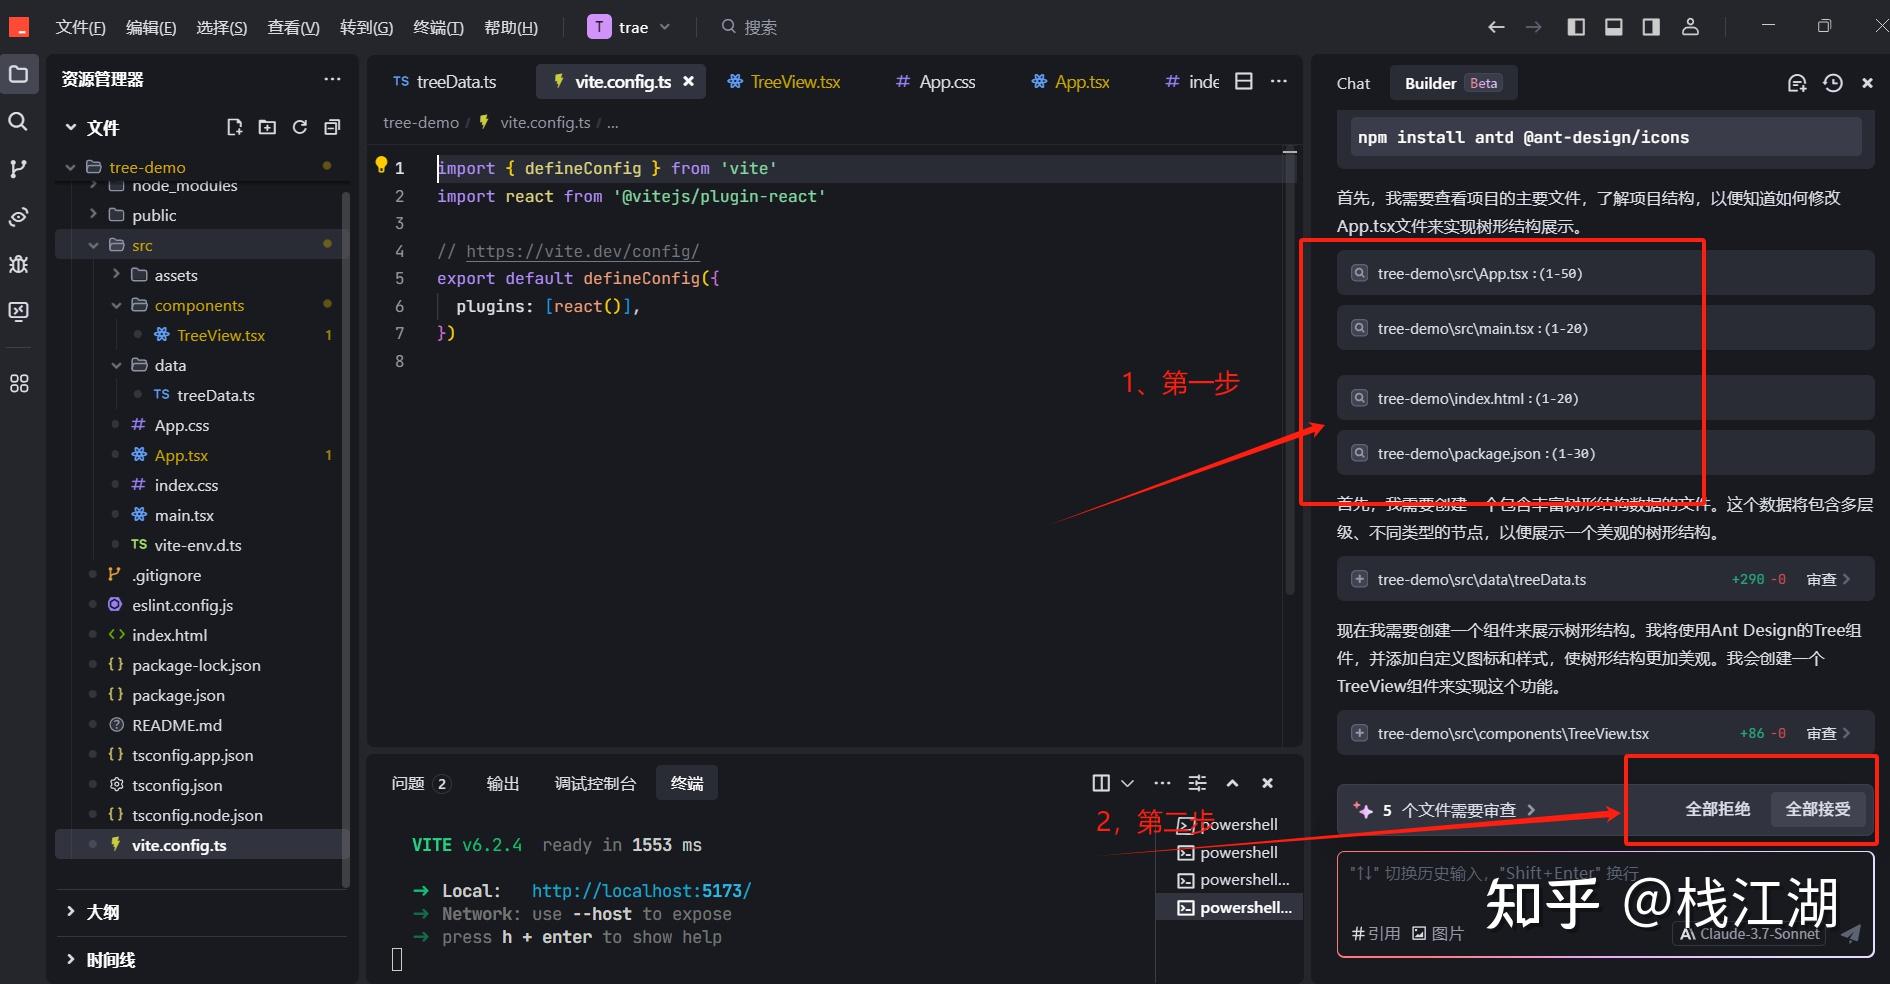
Task: Review changes for TreeView.tsx with 审查
Action: tap(1828, 733)
